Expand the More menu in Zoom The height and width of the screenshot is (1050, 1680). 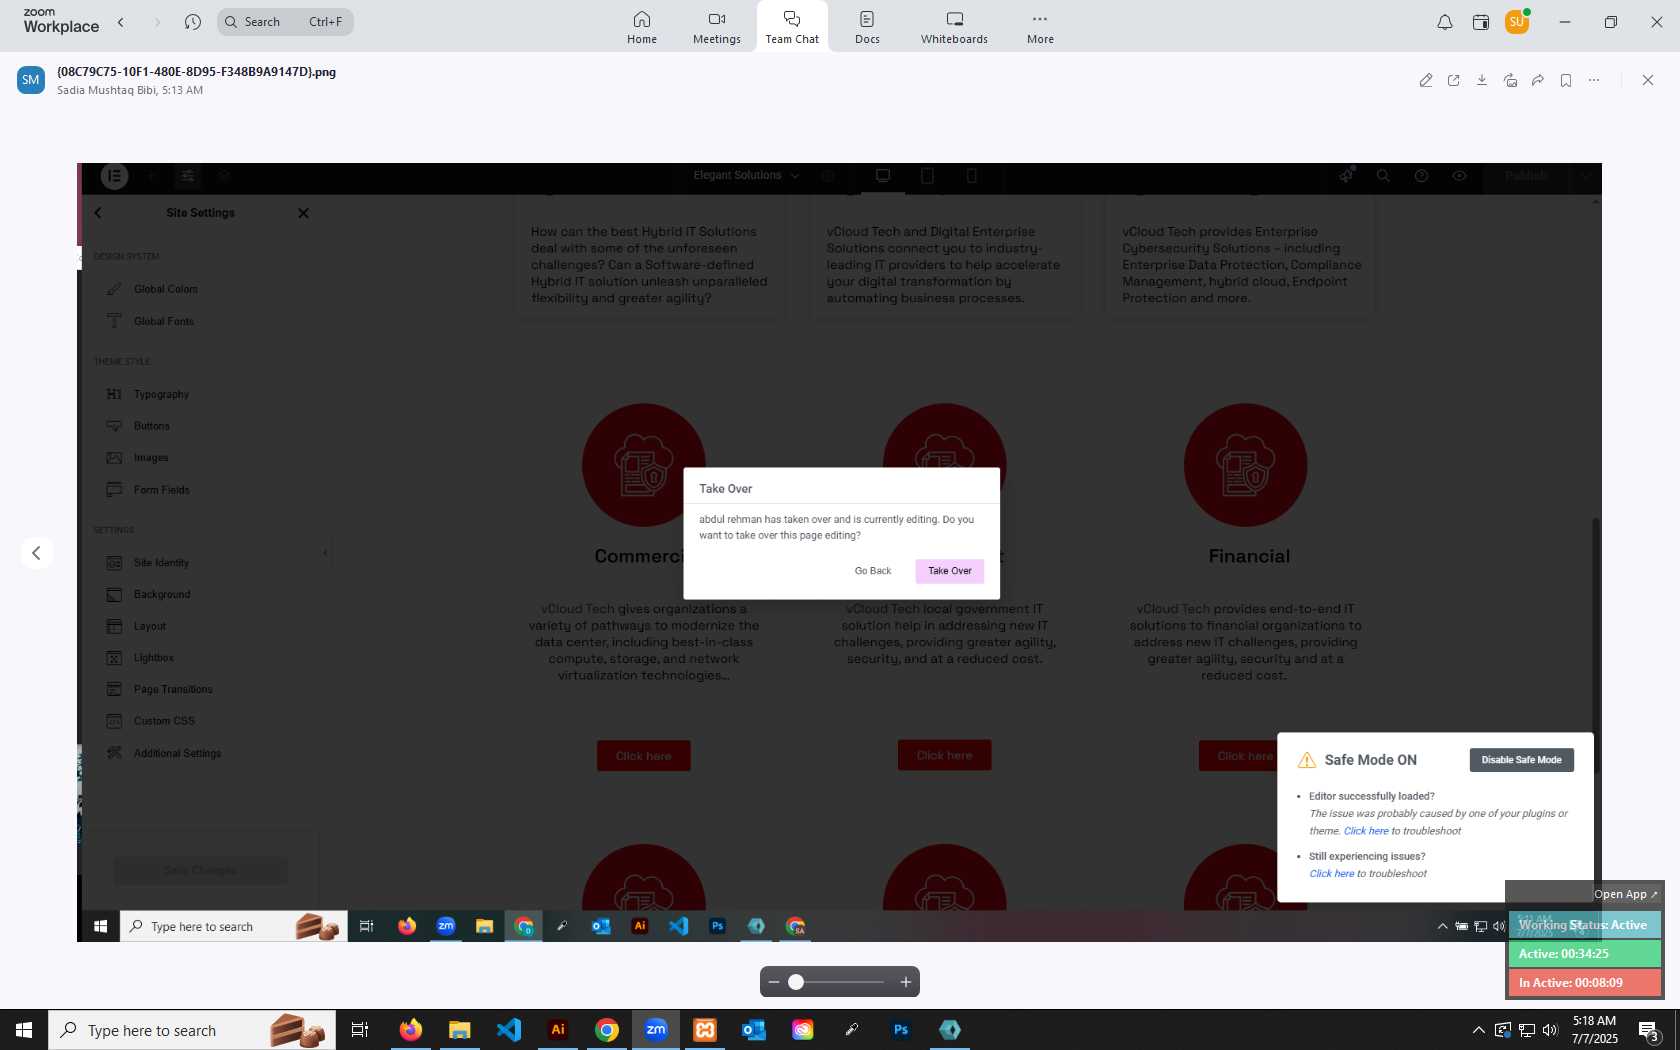coord(1040,27)
